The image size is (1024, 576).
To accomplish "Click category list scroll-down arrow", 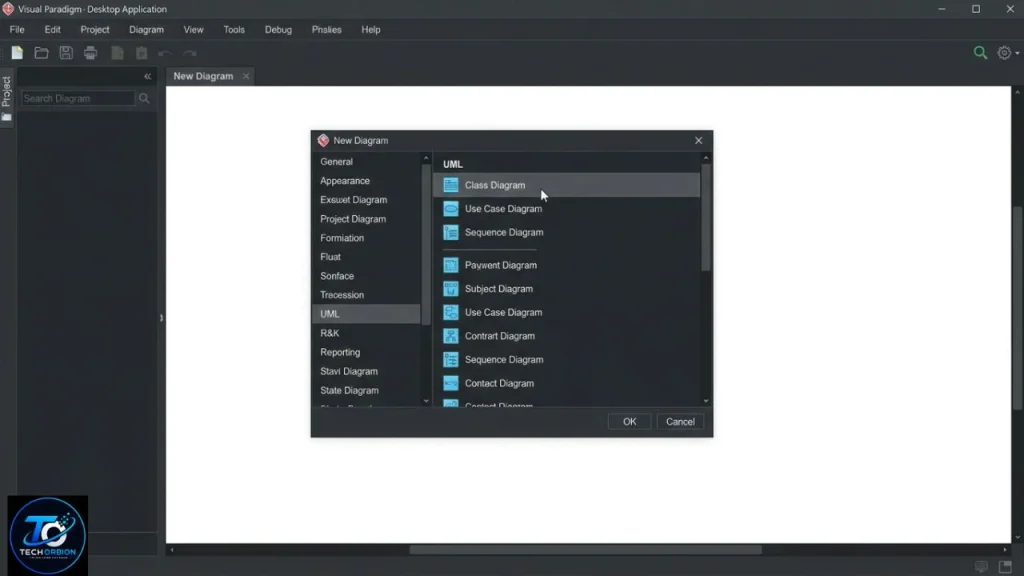I will 426,401.
